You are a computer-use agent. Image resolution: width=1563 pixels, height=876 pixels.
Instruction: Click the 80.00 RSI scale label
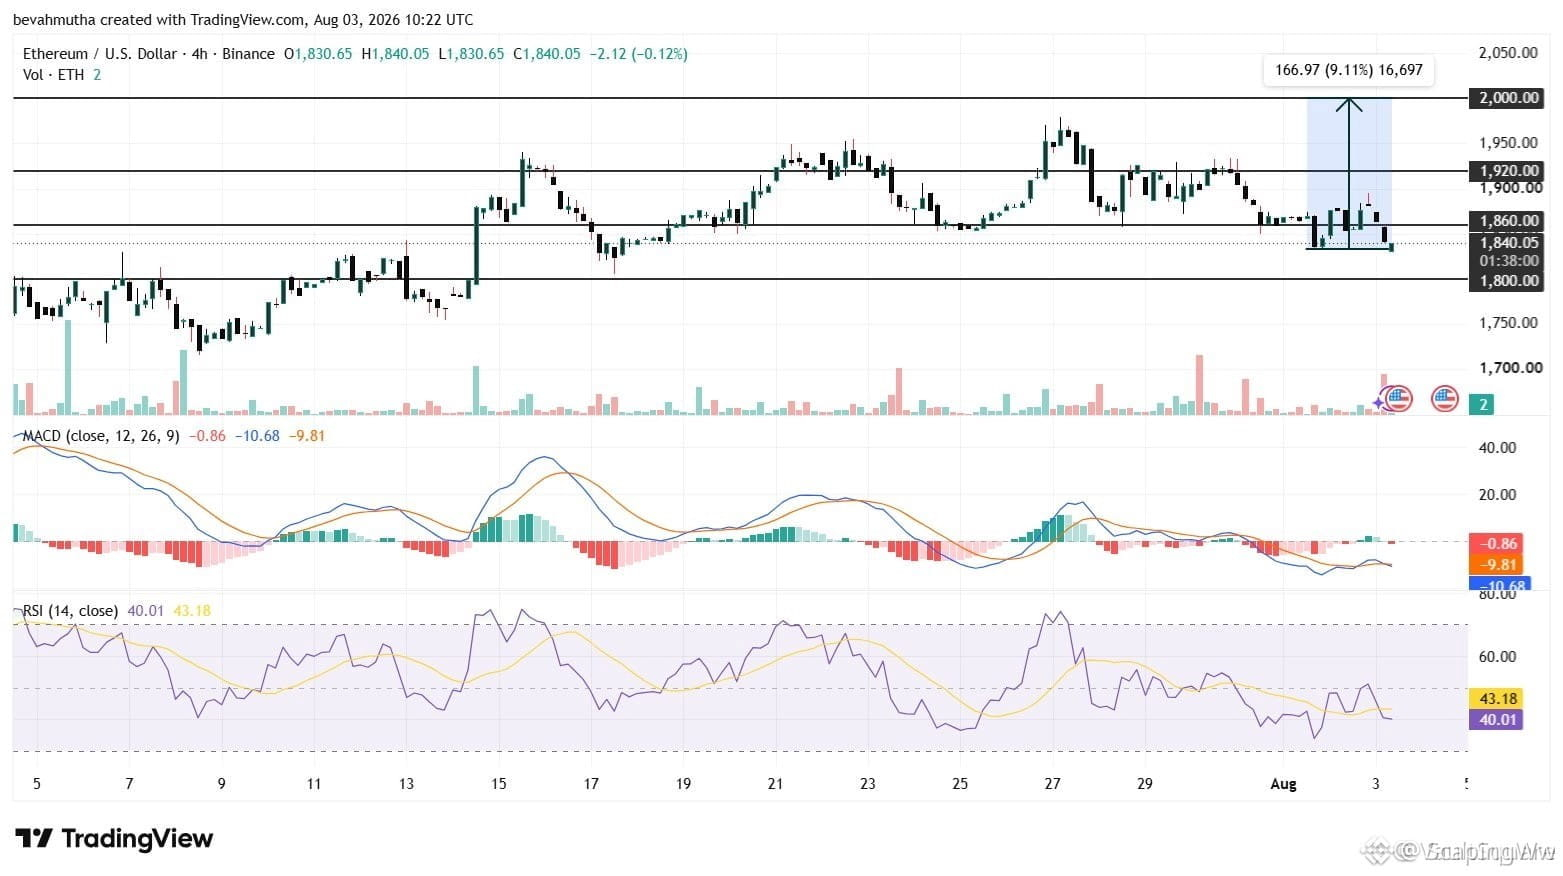[1497, 596]
